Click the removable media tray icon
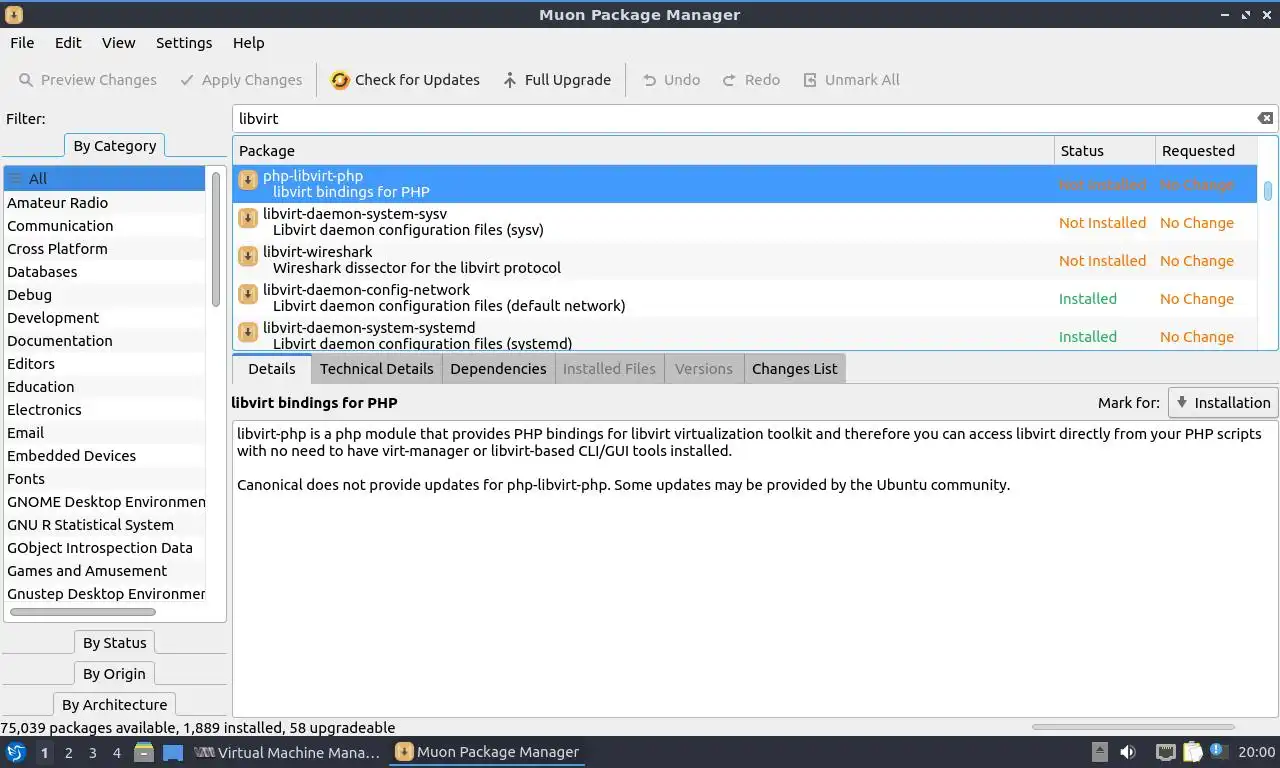Image resolution: width=1280 pixels, height=768 pixels. coord(1099,752)
